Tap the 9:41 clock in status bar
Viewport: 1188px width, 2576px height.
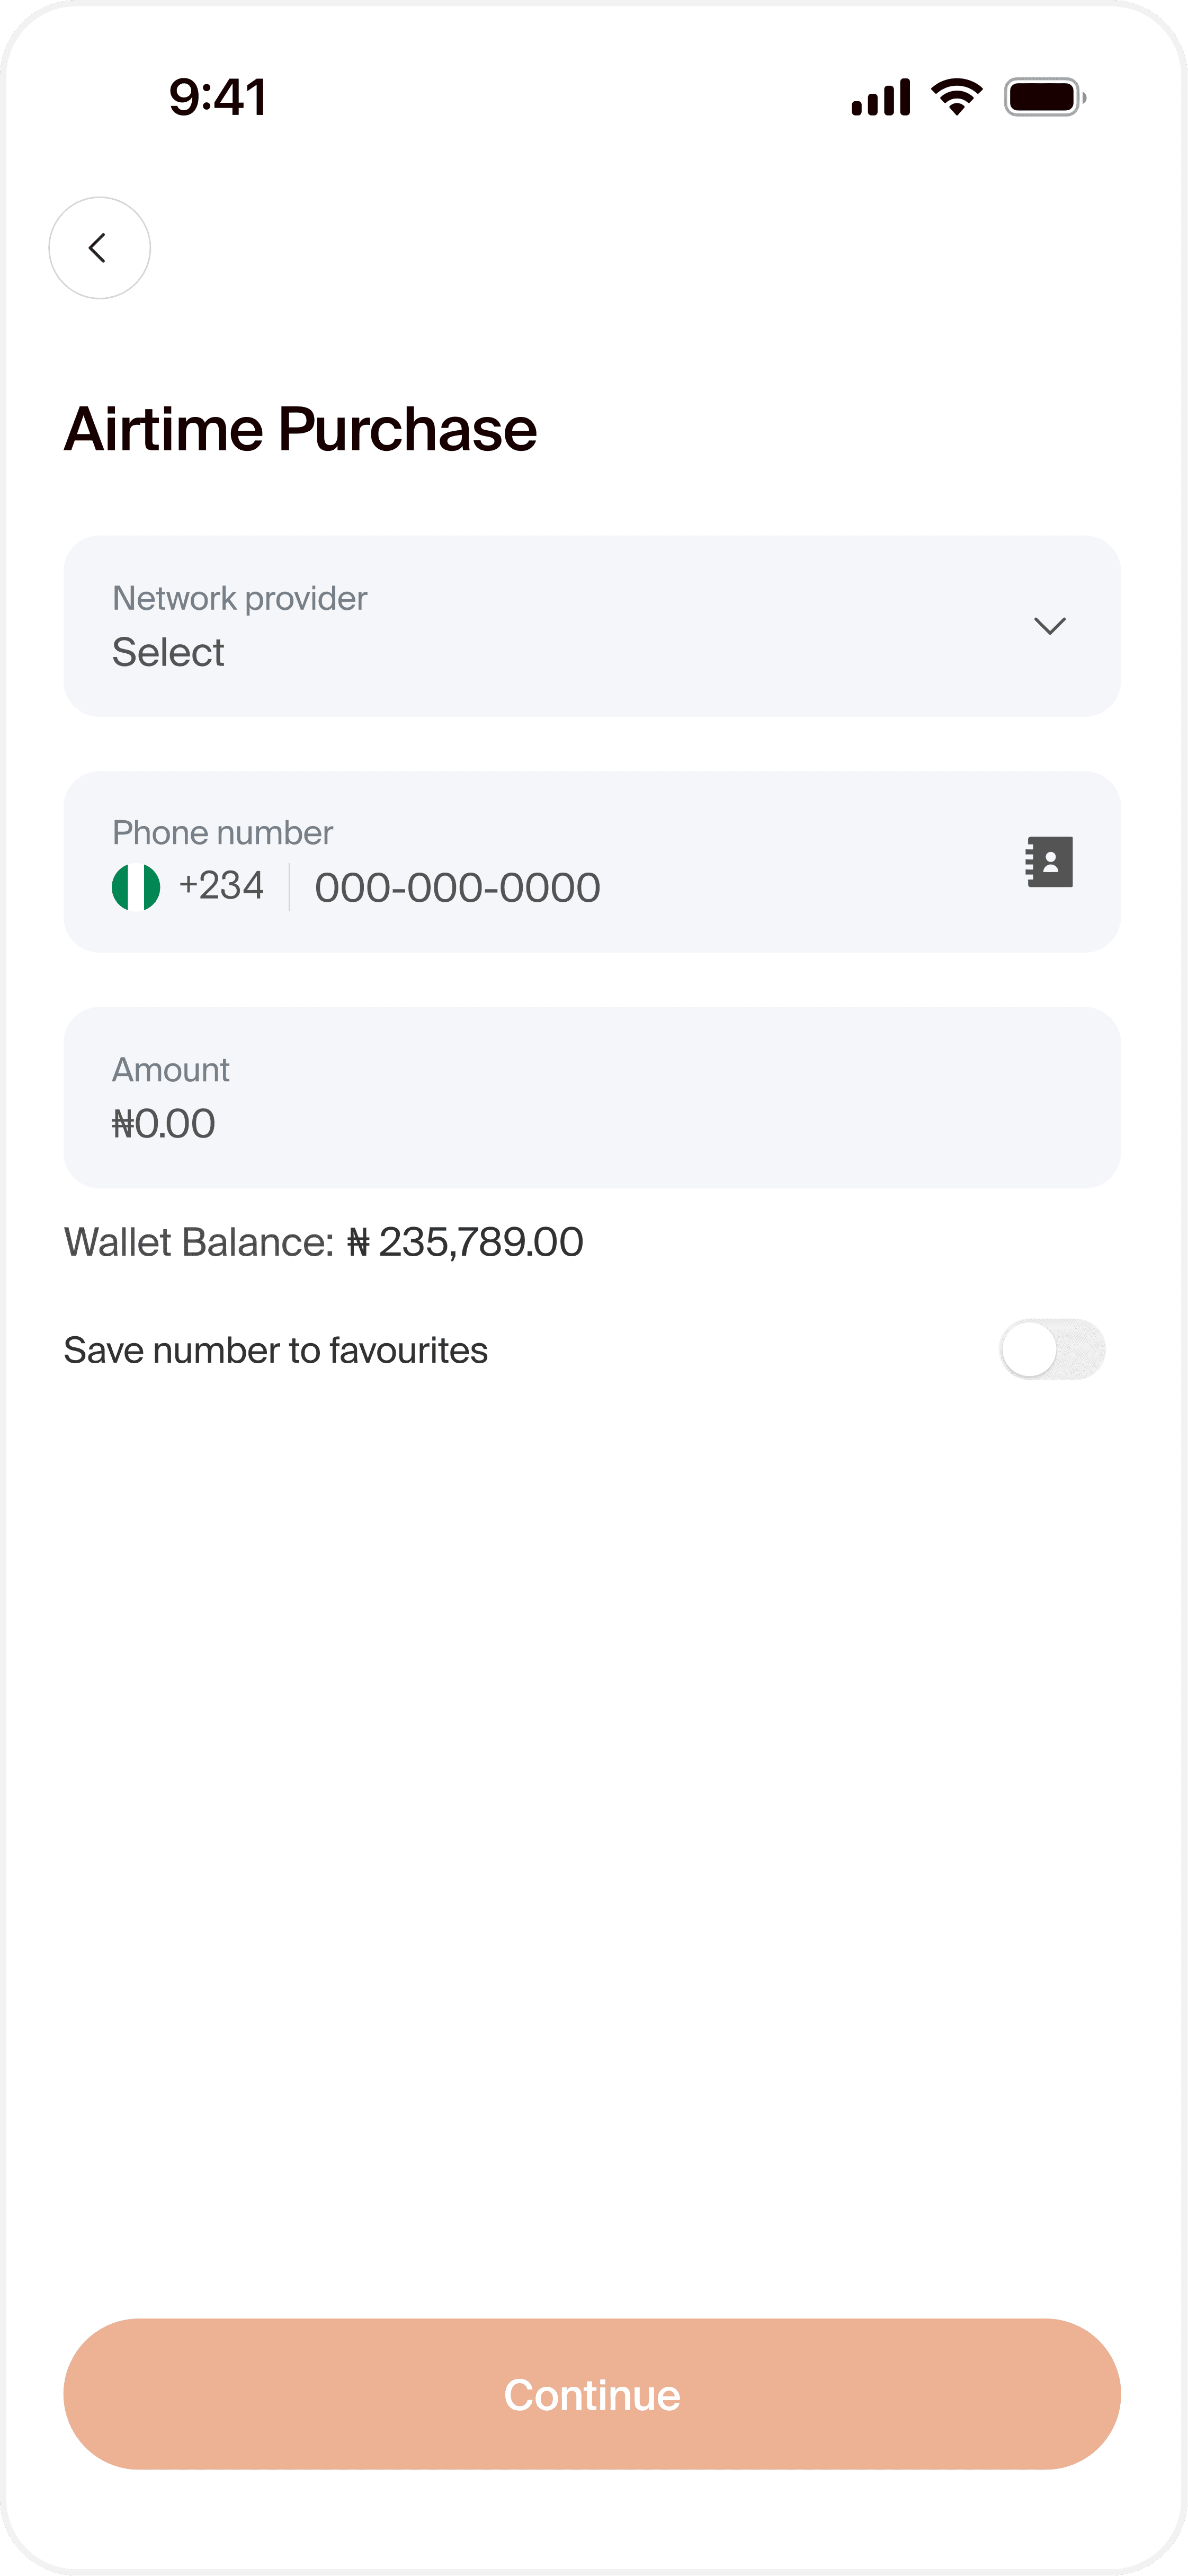pos(218,97)
